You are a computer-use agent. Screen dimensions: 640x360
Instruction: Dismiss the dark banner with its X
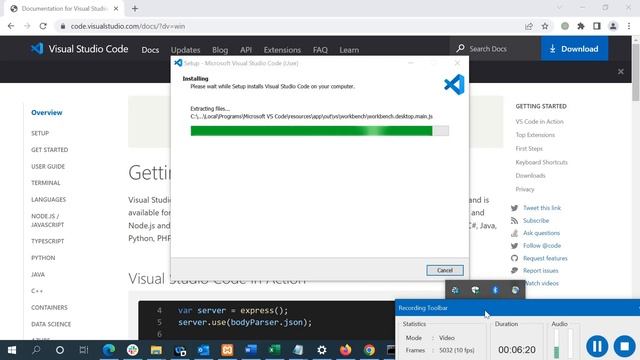point(621,71)
